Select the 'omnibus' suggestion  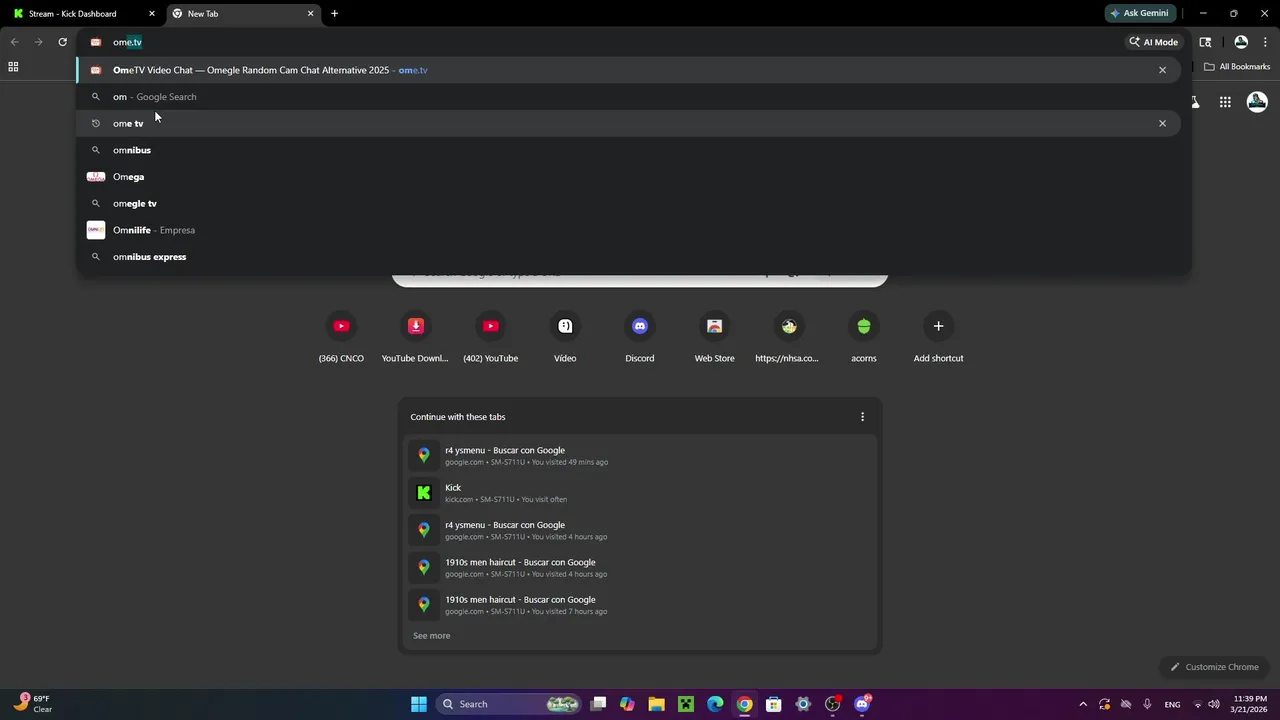[628, 150]
